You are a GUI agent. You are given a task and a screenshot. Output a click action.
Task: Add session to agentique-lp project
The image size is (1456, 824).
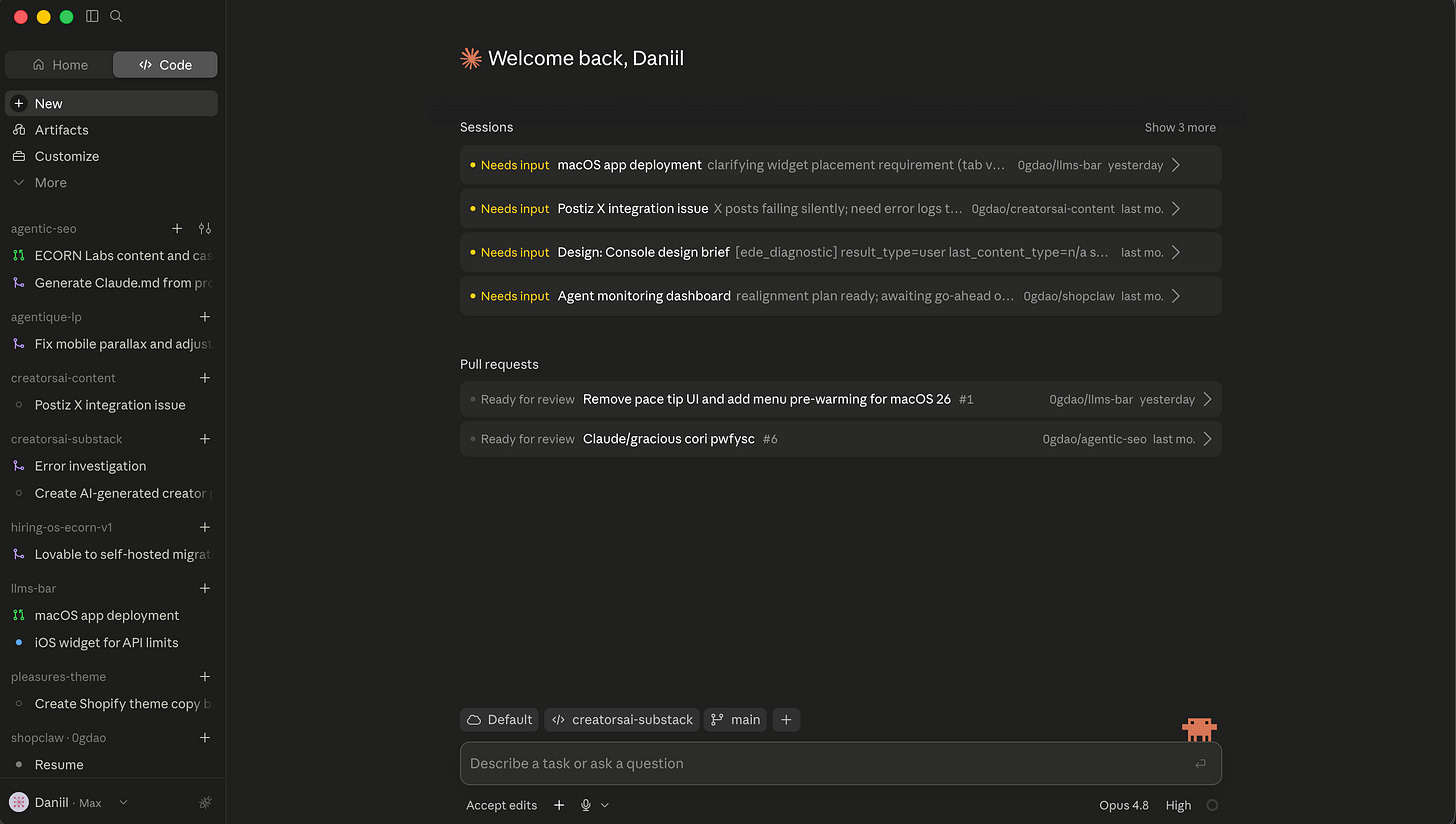tap(205, 317)
